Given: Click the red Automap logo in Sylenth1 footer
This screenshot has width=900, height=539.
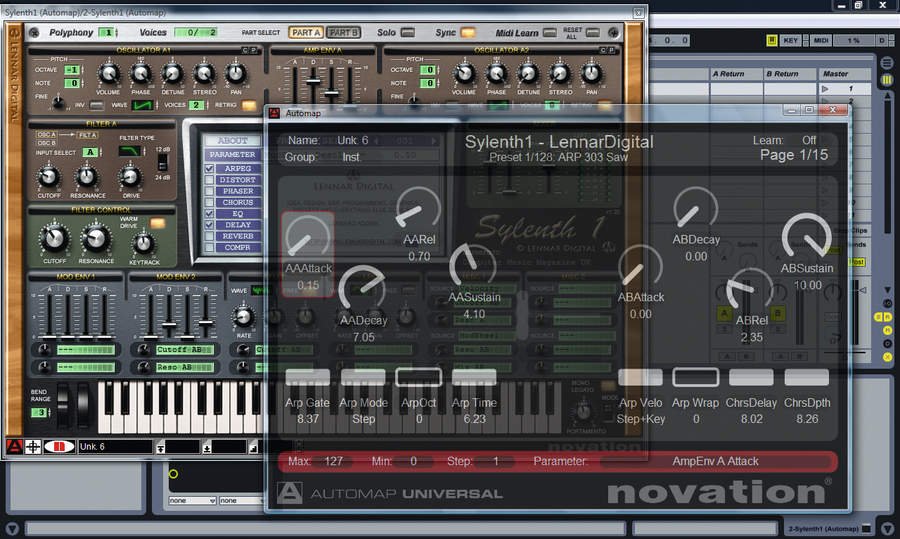Looking at the screenshot, I should pyautogui.click(x=14, y=446).
